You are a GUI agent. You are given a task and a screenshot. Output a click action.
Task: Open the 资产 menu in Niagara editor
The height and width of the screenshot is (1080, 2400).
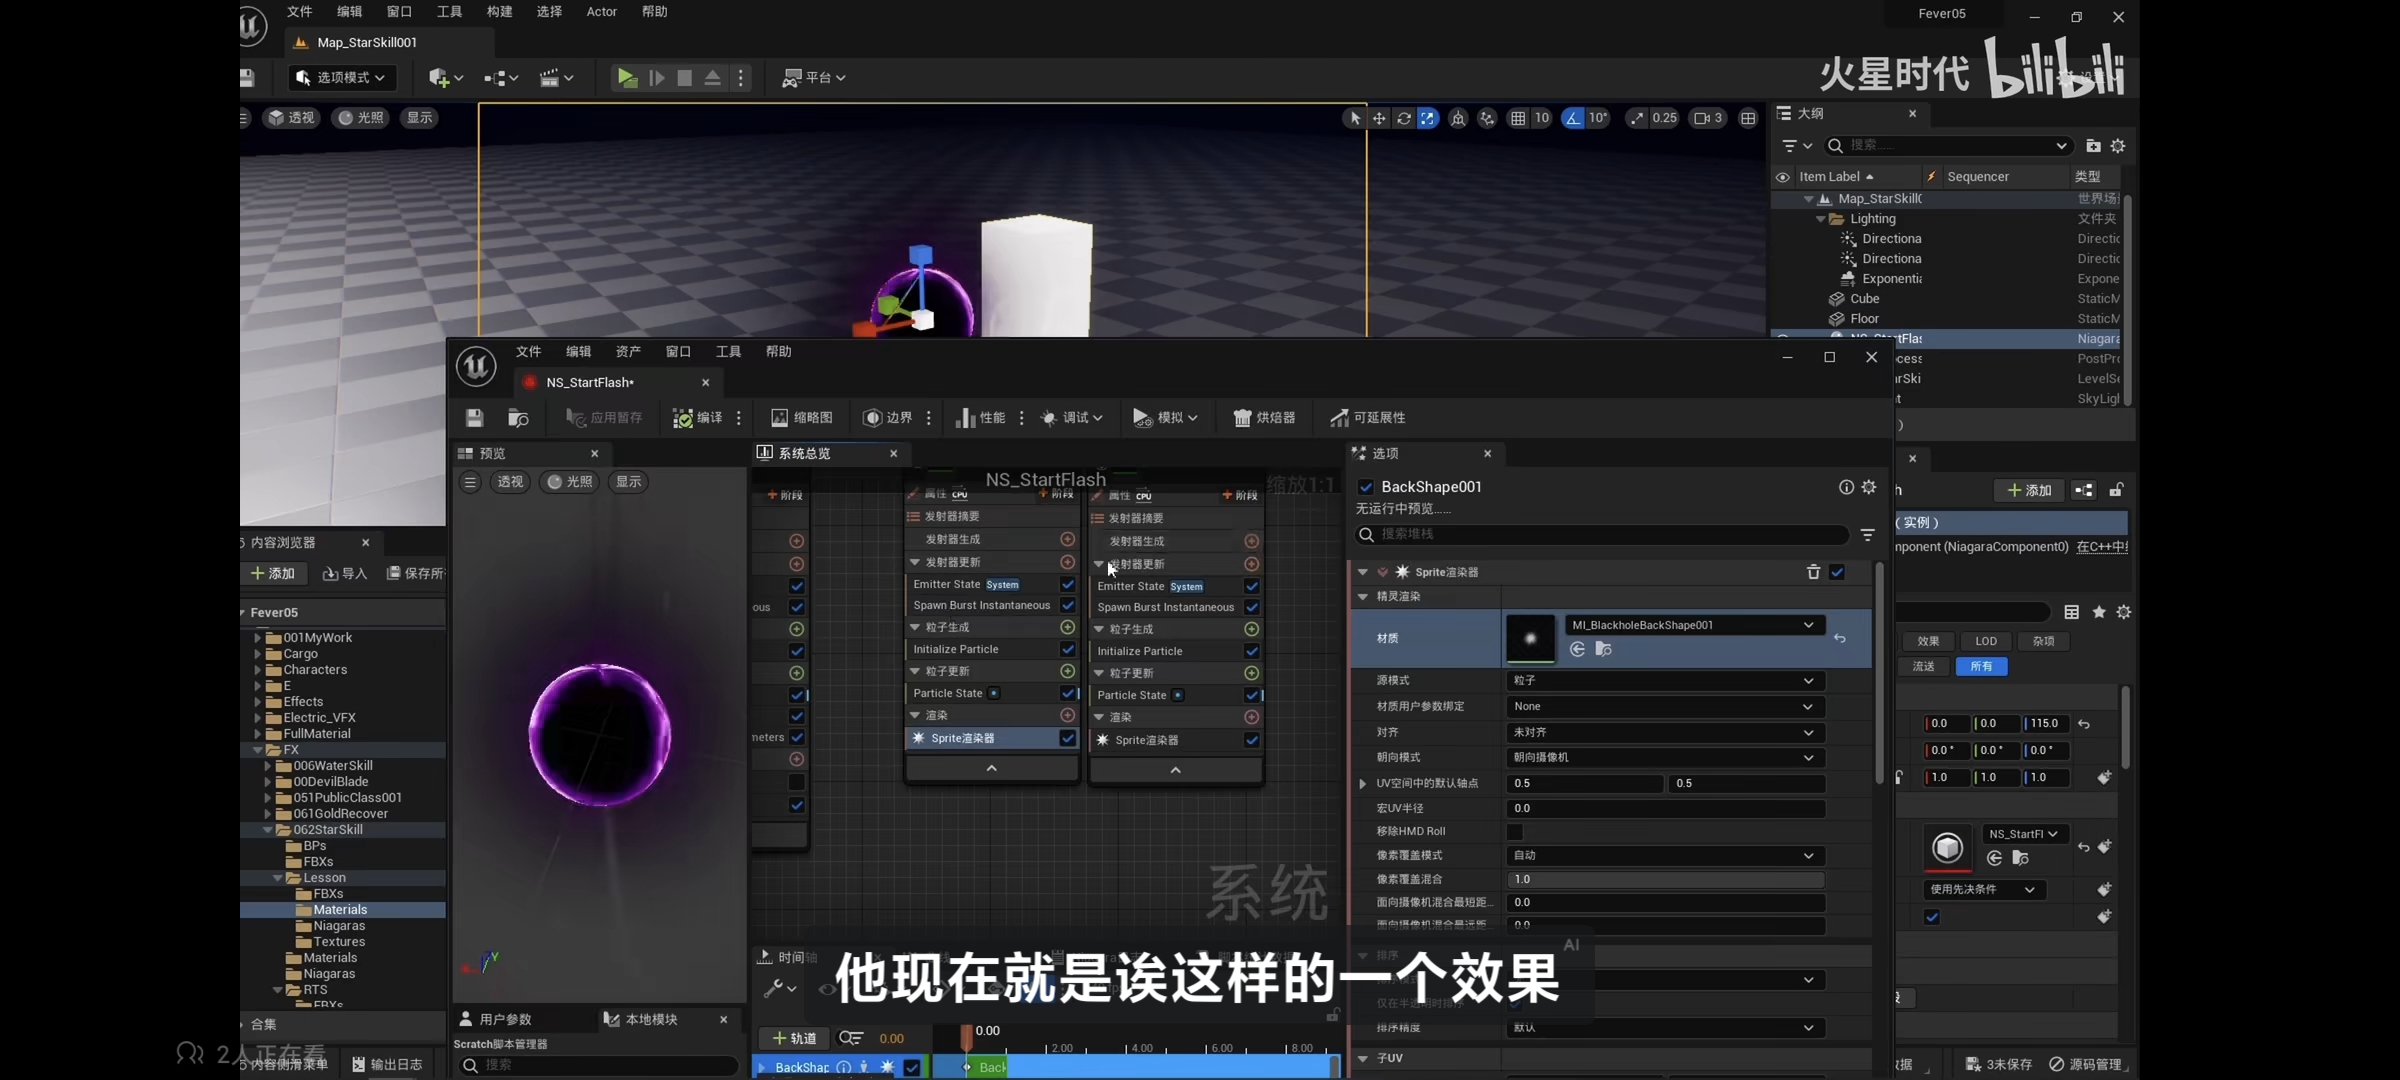628,352
